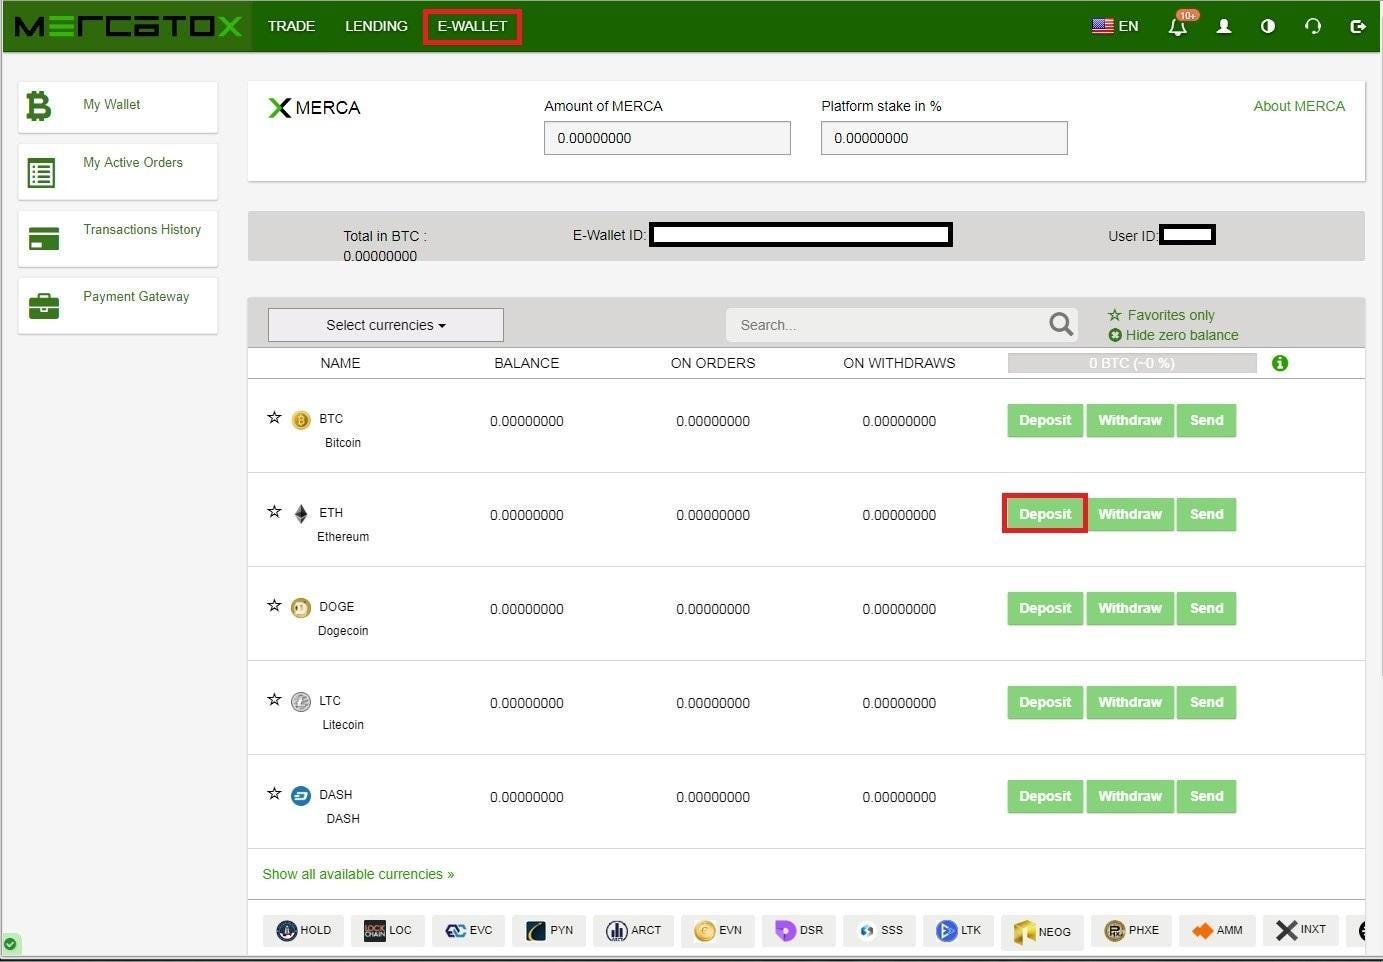
Task: Click Withdraw for BTC
Action: pyautogui.click(x=1130, y=420)
